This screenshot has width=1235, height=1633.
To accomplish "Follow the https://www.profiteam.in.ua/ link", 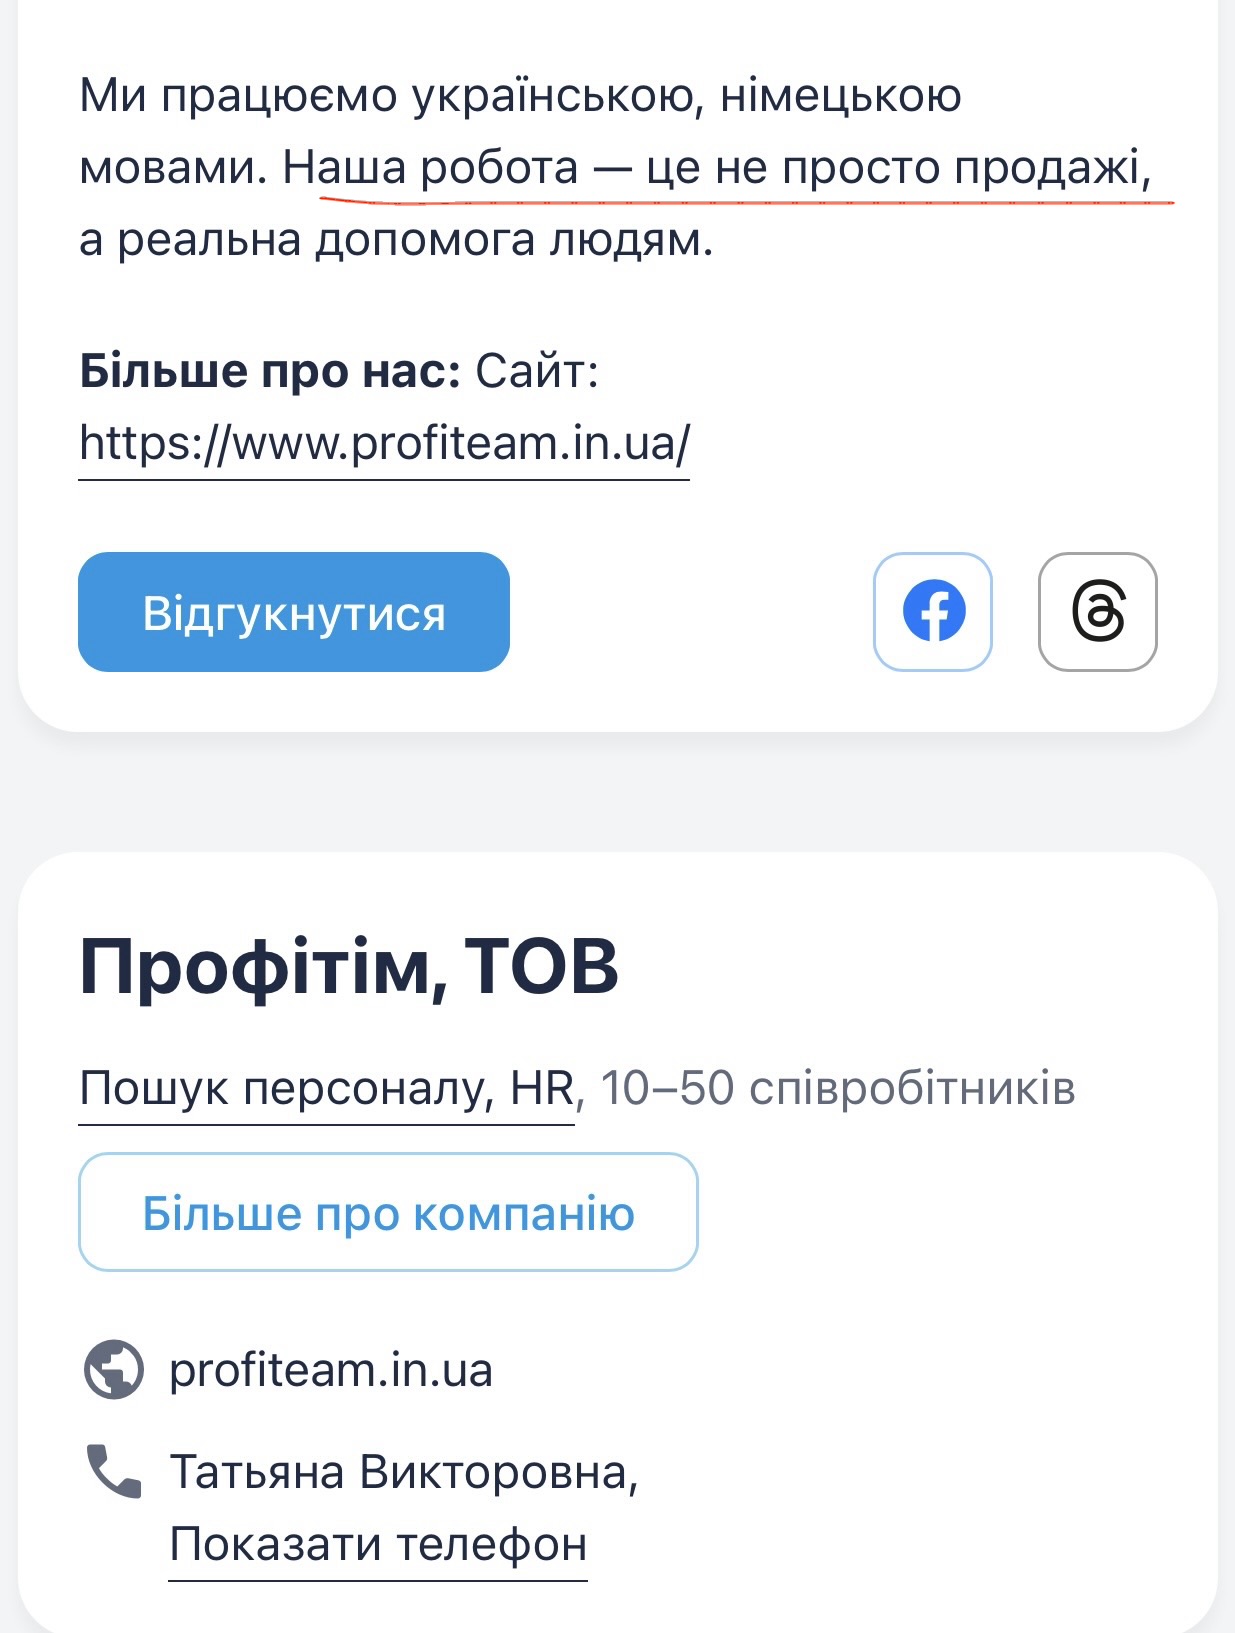I will [384, 443].
